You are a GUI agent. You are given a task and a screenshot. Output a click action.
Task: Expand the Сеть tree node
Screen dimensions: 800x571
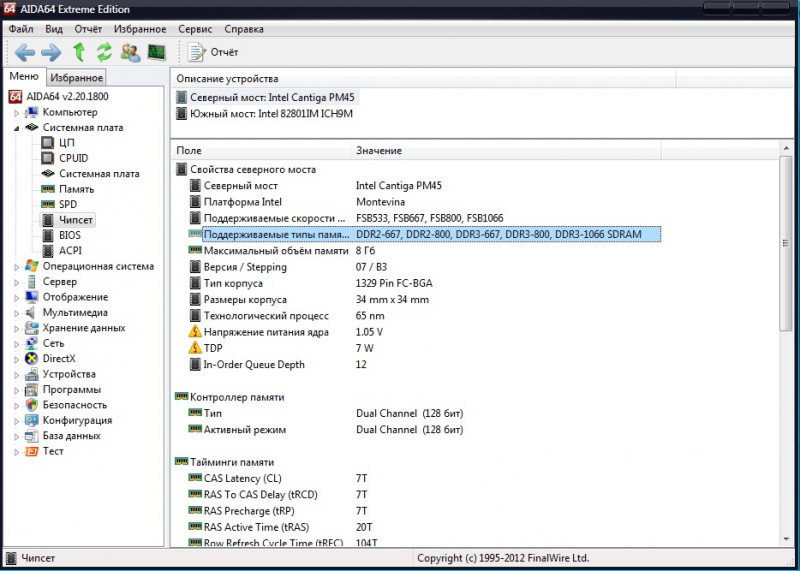[16, 344]
